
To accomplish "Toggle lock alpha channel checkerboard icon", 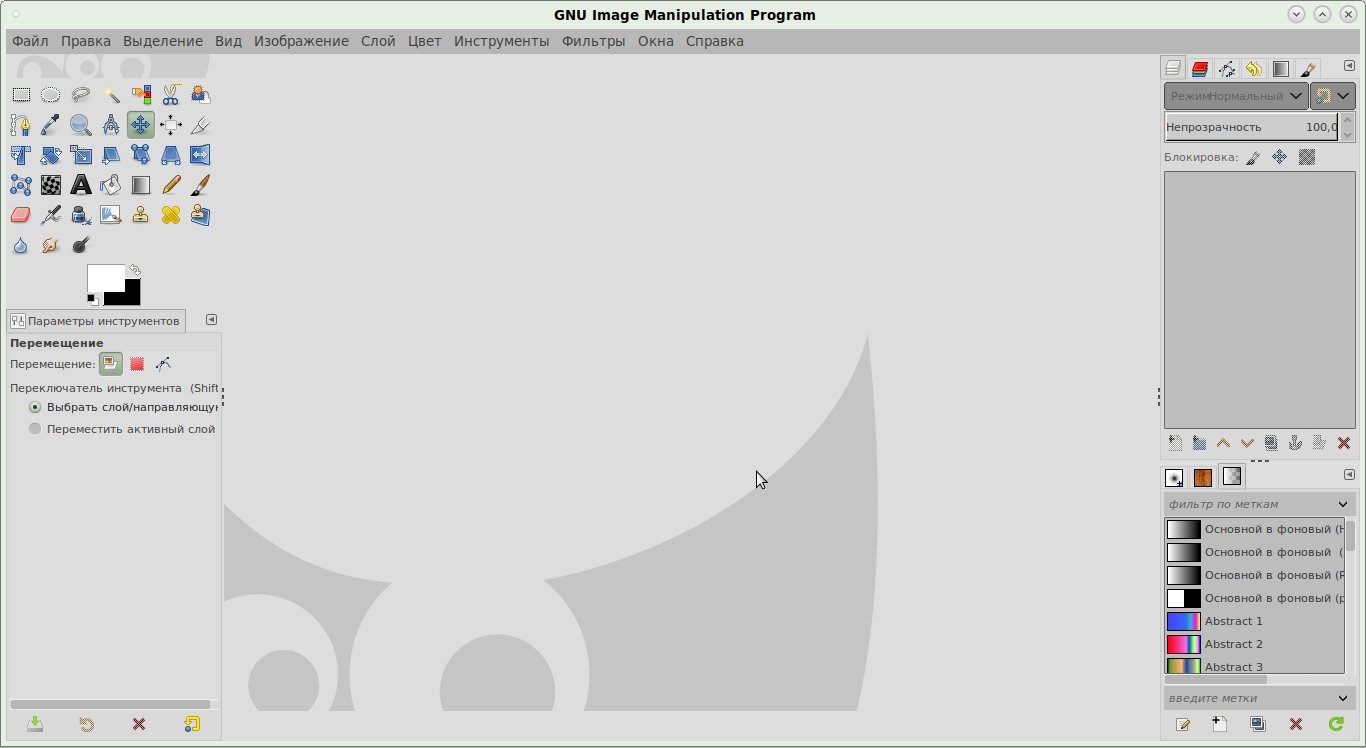I will click(x=1306, y=157).
